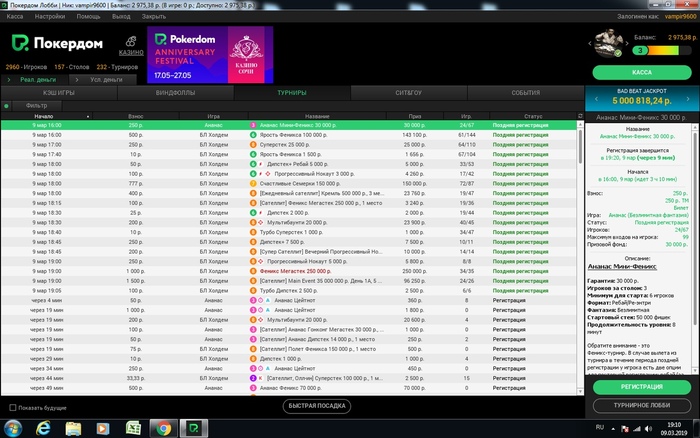
Task: Click Pokerdom taskbar icon
Action: click(x=194, y=429)
